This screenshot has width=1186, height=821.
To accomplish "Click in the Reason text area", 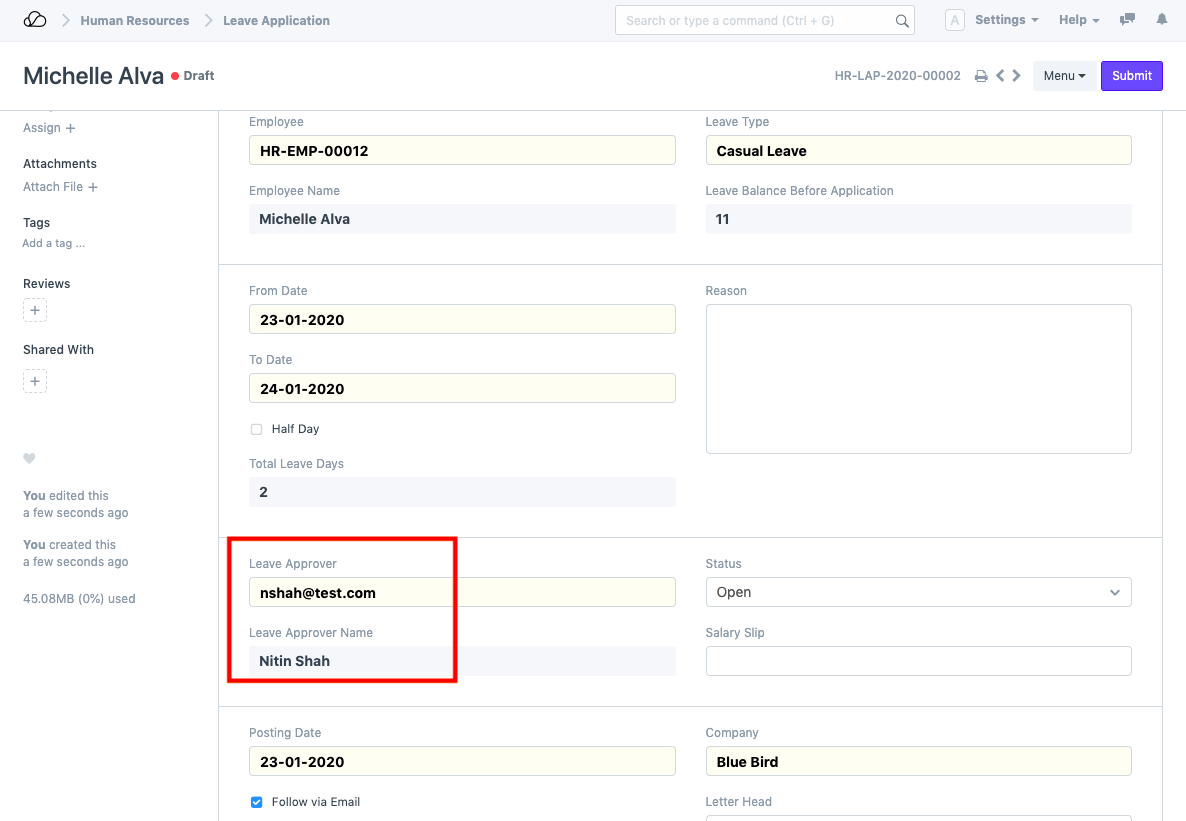I will (918, 379).
